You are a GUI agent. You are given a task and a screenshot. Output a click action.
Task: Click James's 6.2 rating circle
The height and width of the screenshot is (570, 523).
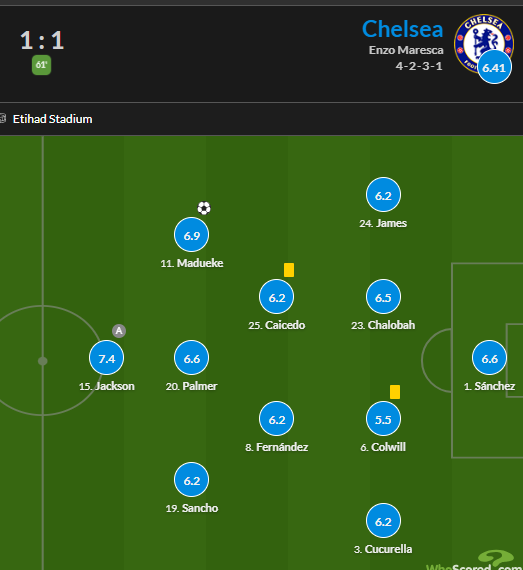click(383, 195)
